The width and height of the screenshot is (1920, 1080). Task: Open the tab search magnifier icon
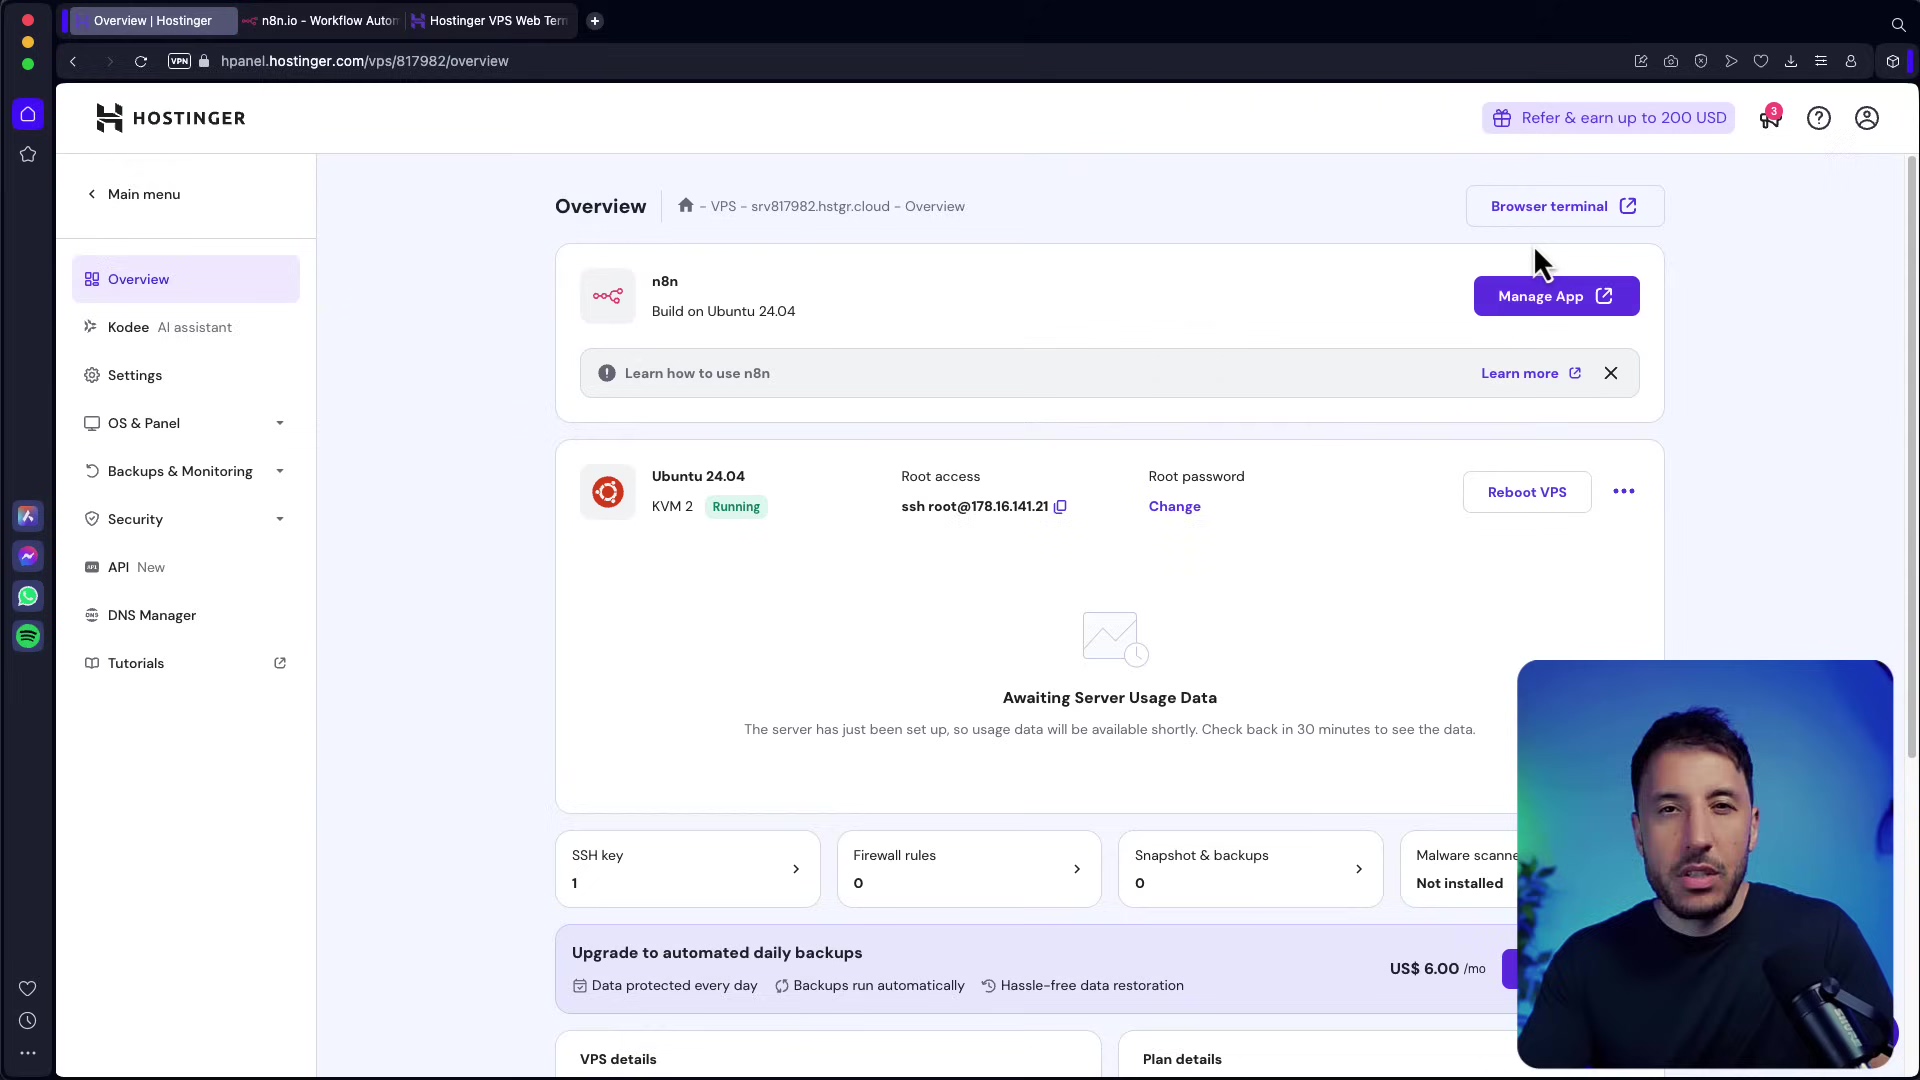[1898, 24]
